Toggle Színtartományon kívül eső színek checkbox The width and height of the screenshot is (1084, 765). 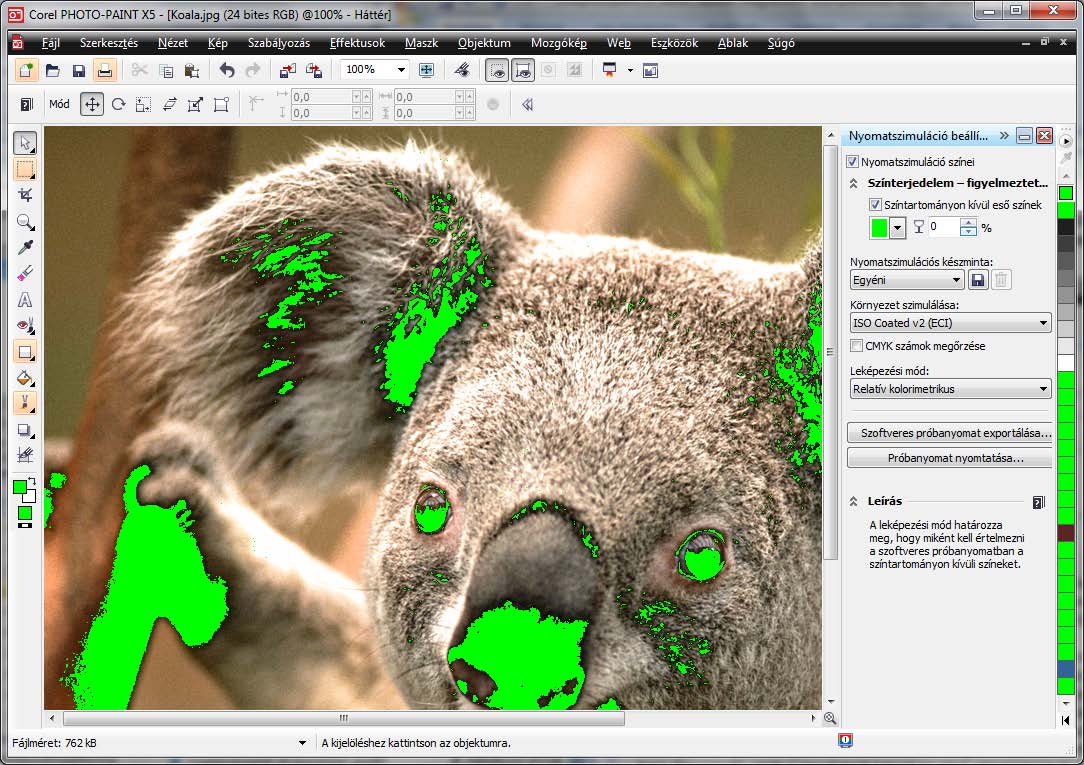click(x=875, y=205)
